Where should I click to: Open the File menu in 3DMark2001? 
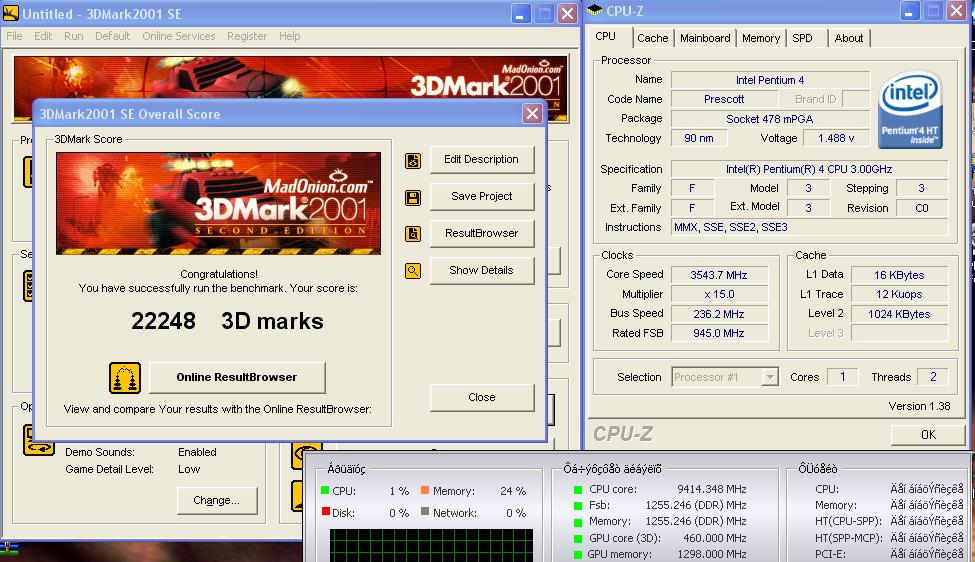coord(14,36)
